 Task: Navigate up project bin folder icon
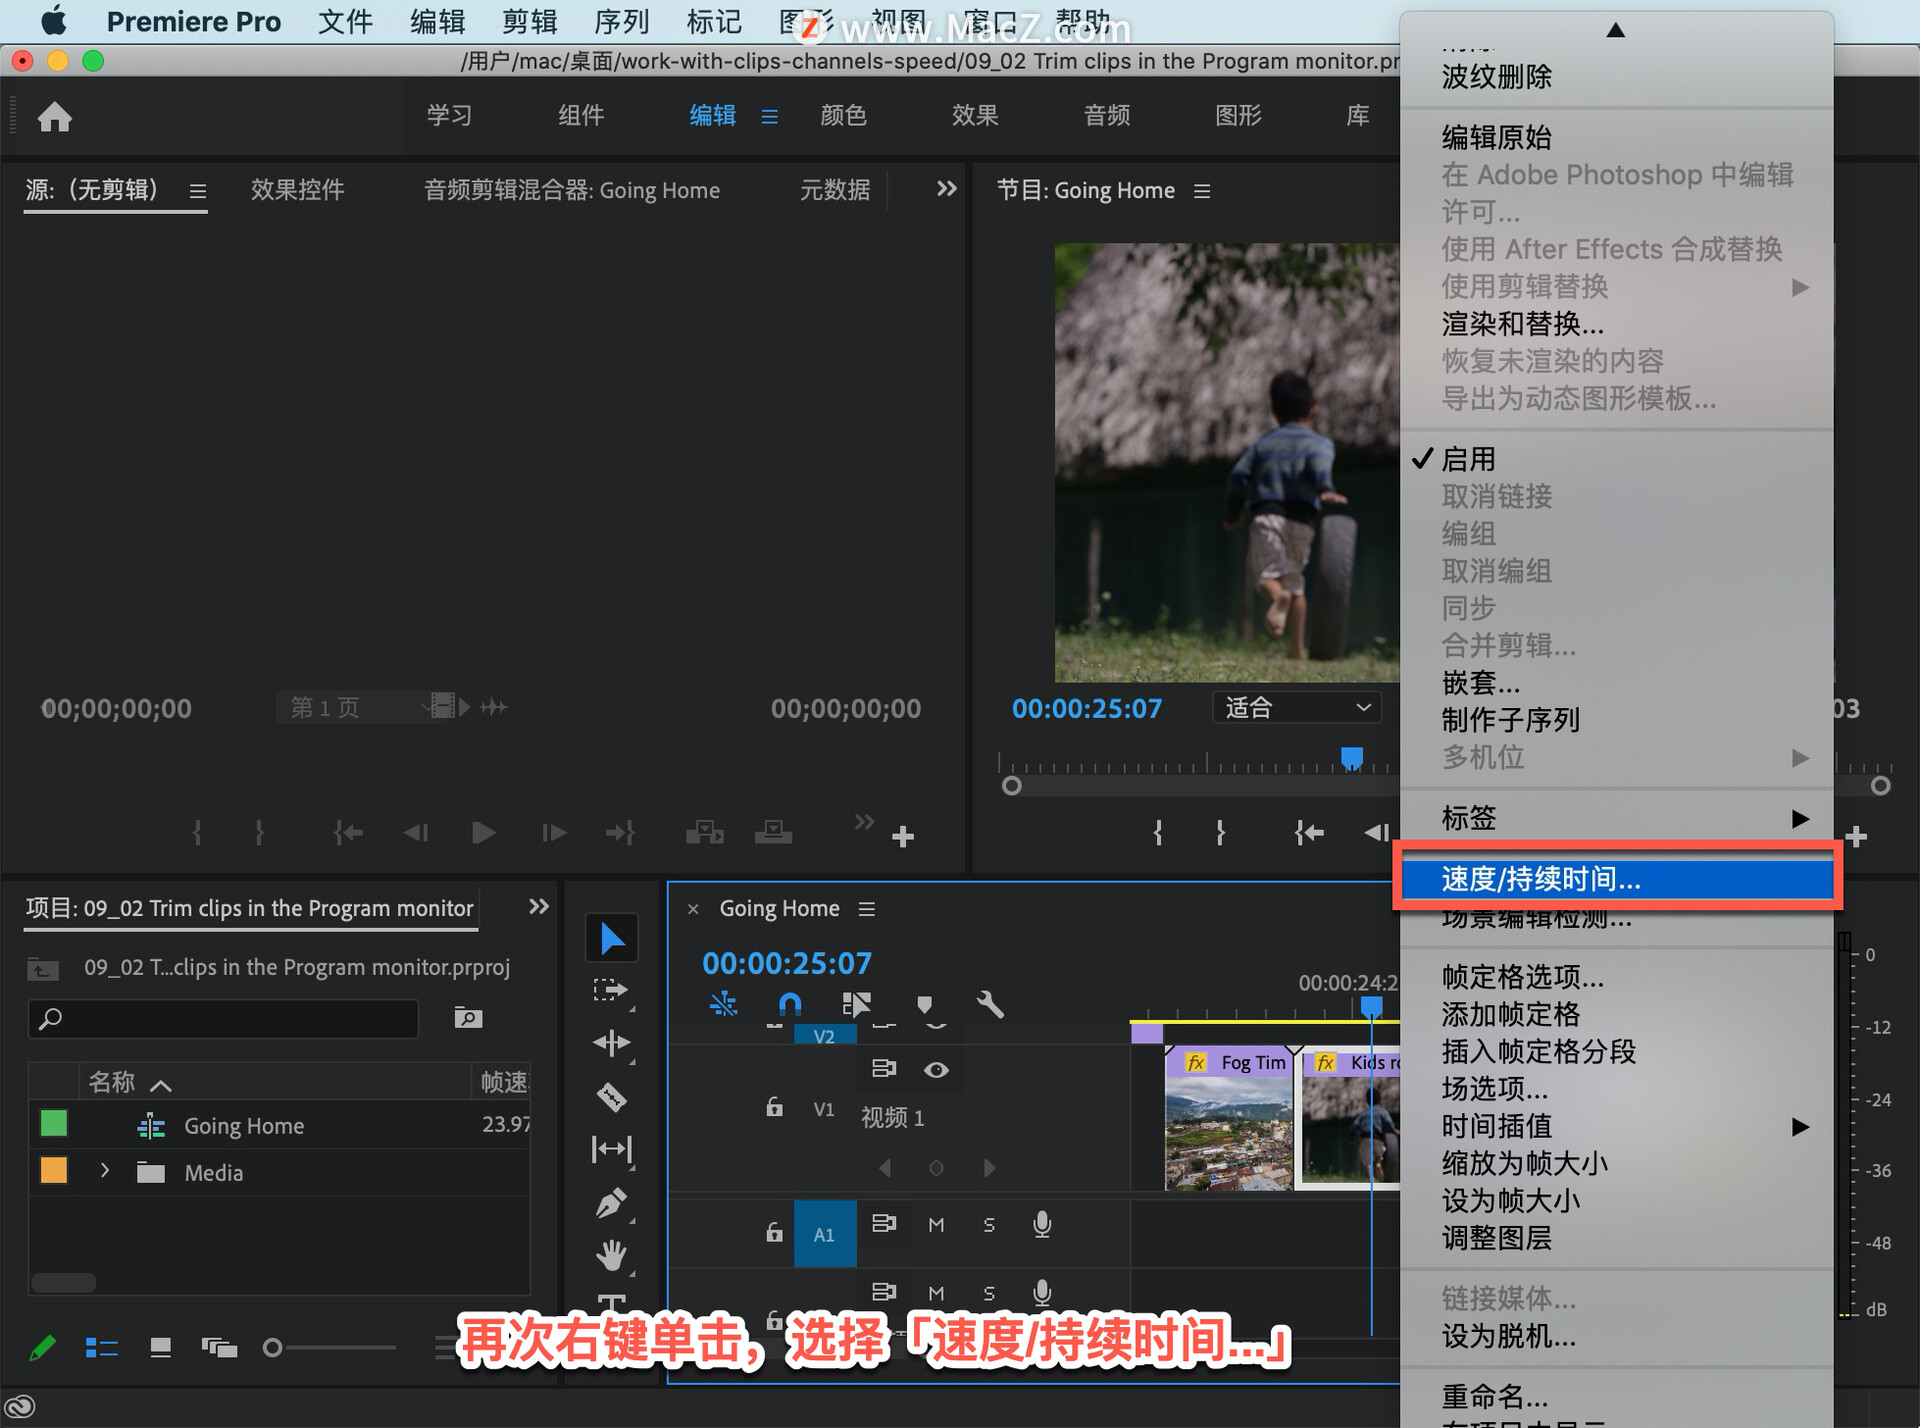(x=42, y=968)
